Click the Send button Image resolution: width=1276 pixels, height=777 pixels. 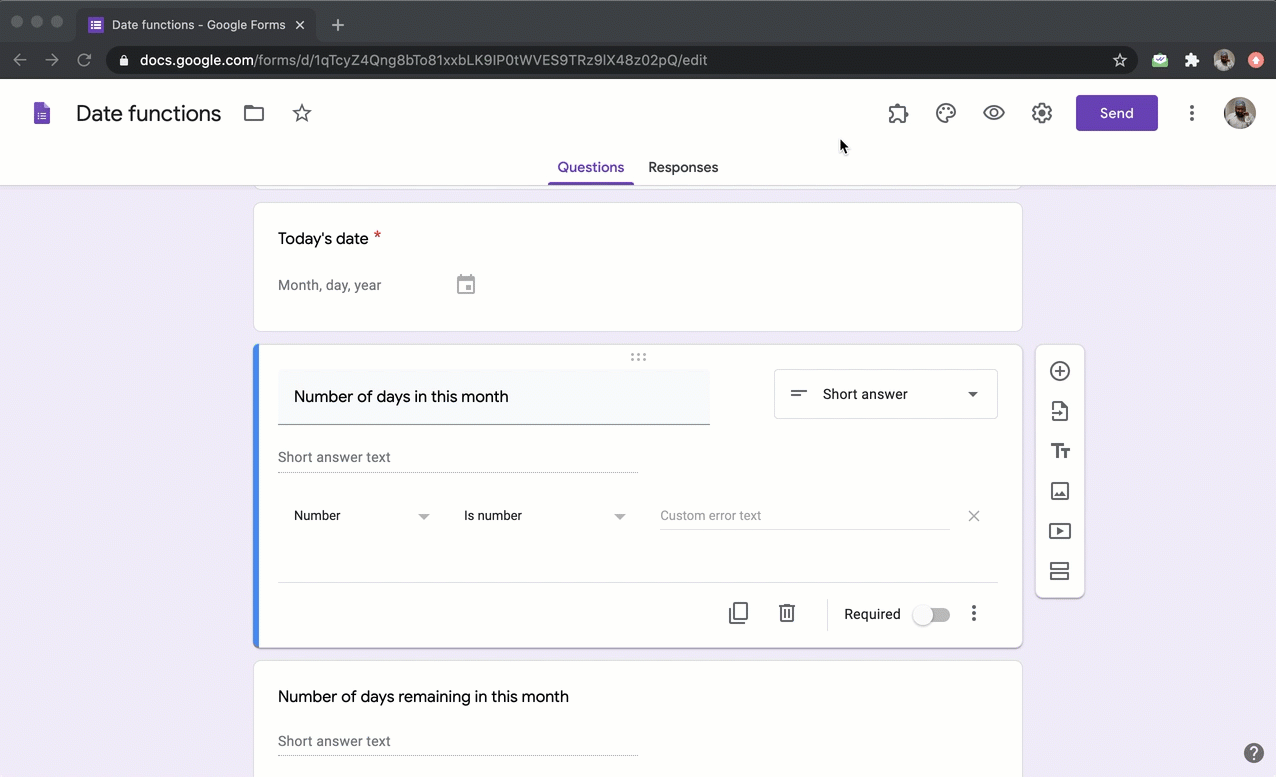point(1116,113)
